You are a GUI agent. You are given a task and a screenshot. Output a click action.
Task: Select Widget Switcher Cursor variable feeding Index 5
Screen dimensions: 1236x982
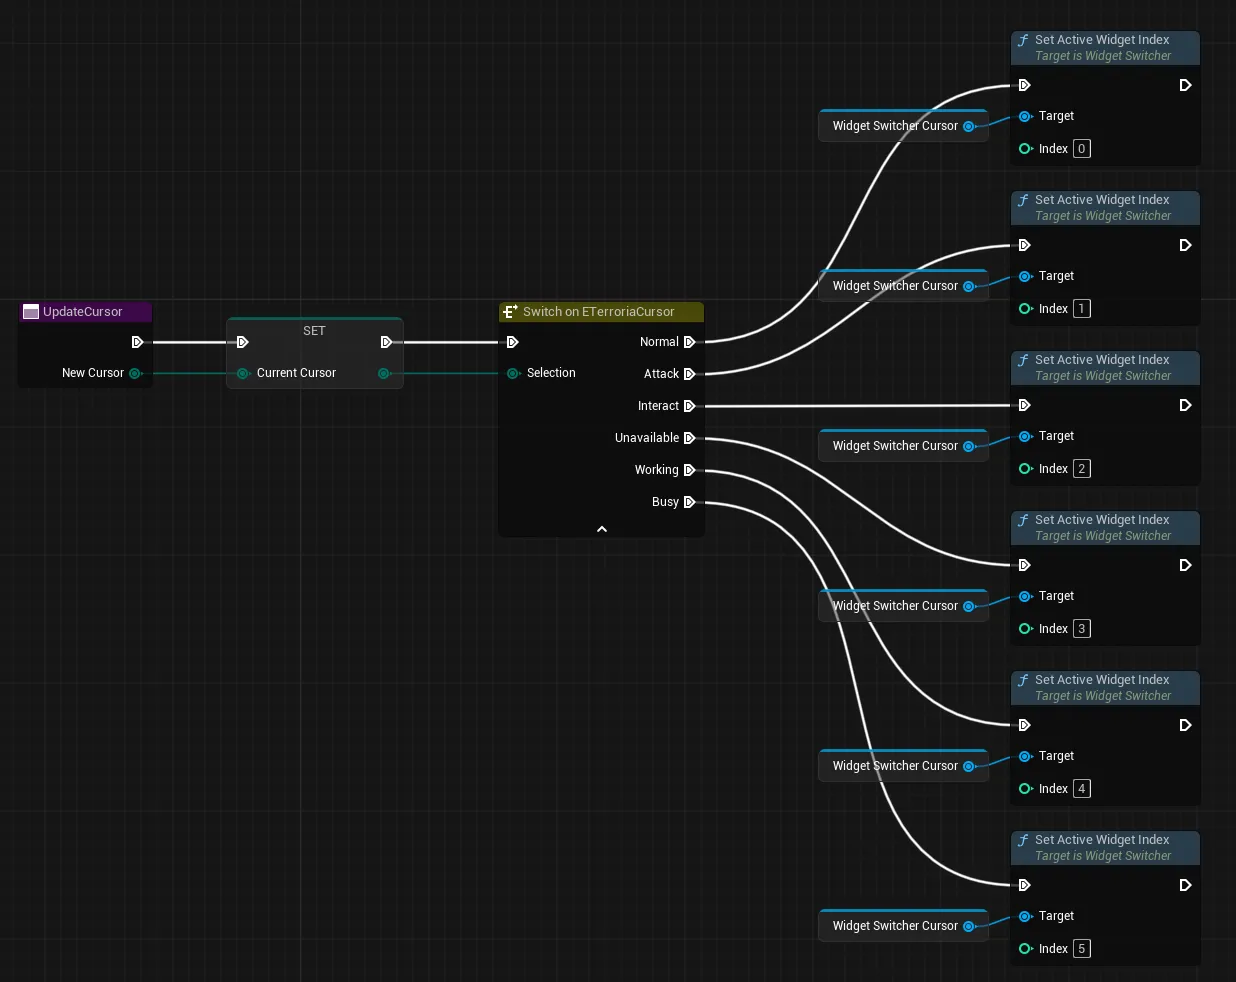(903, 926)
